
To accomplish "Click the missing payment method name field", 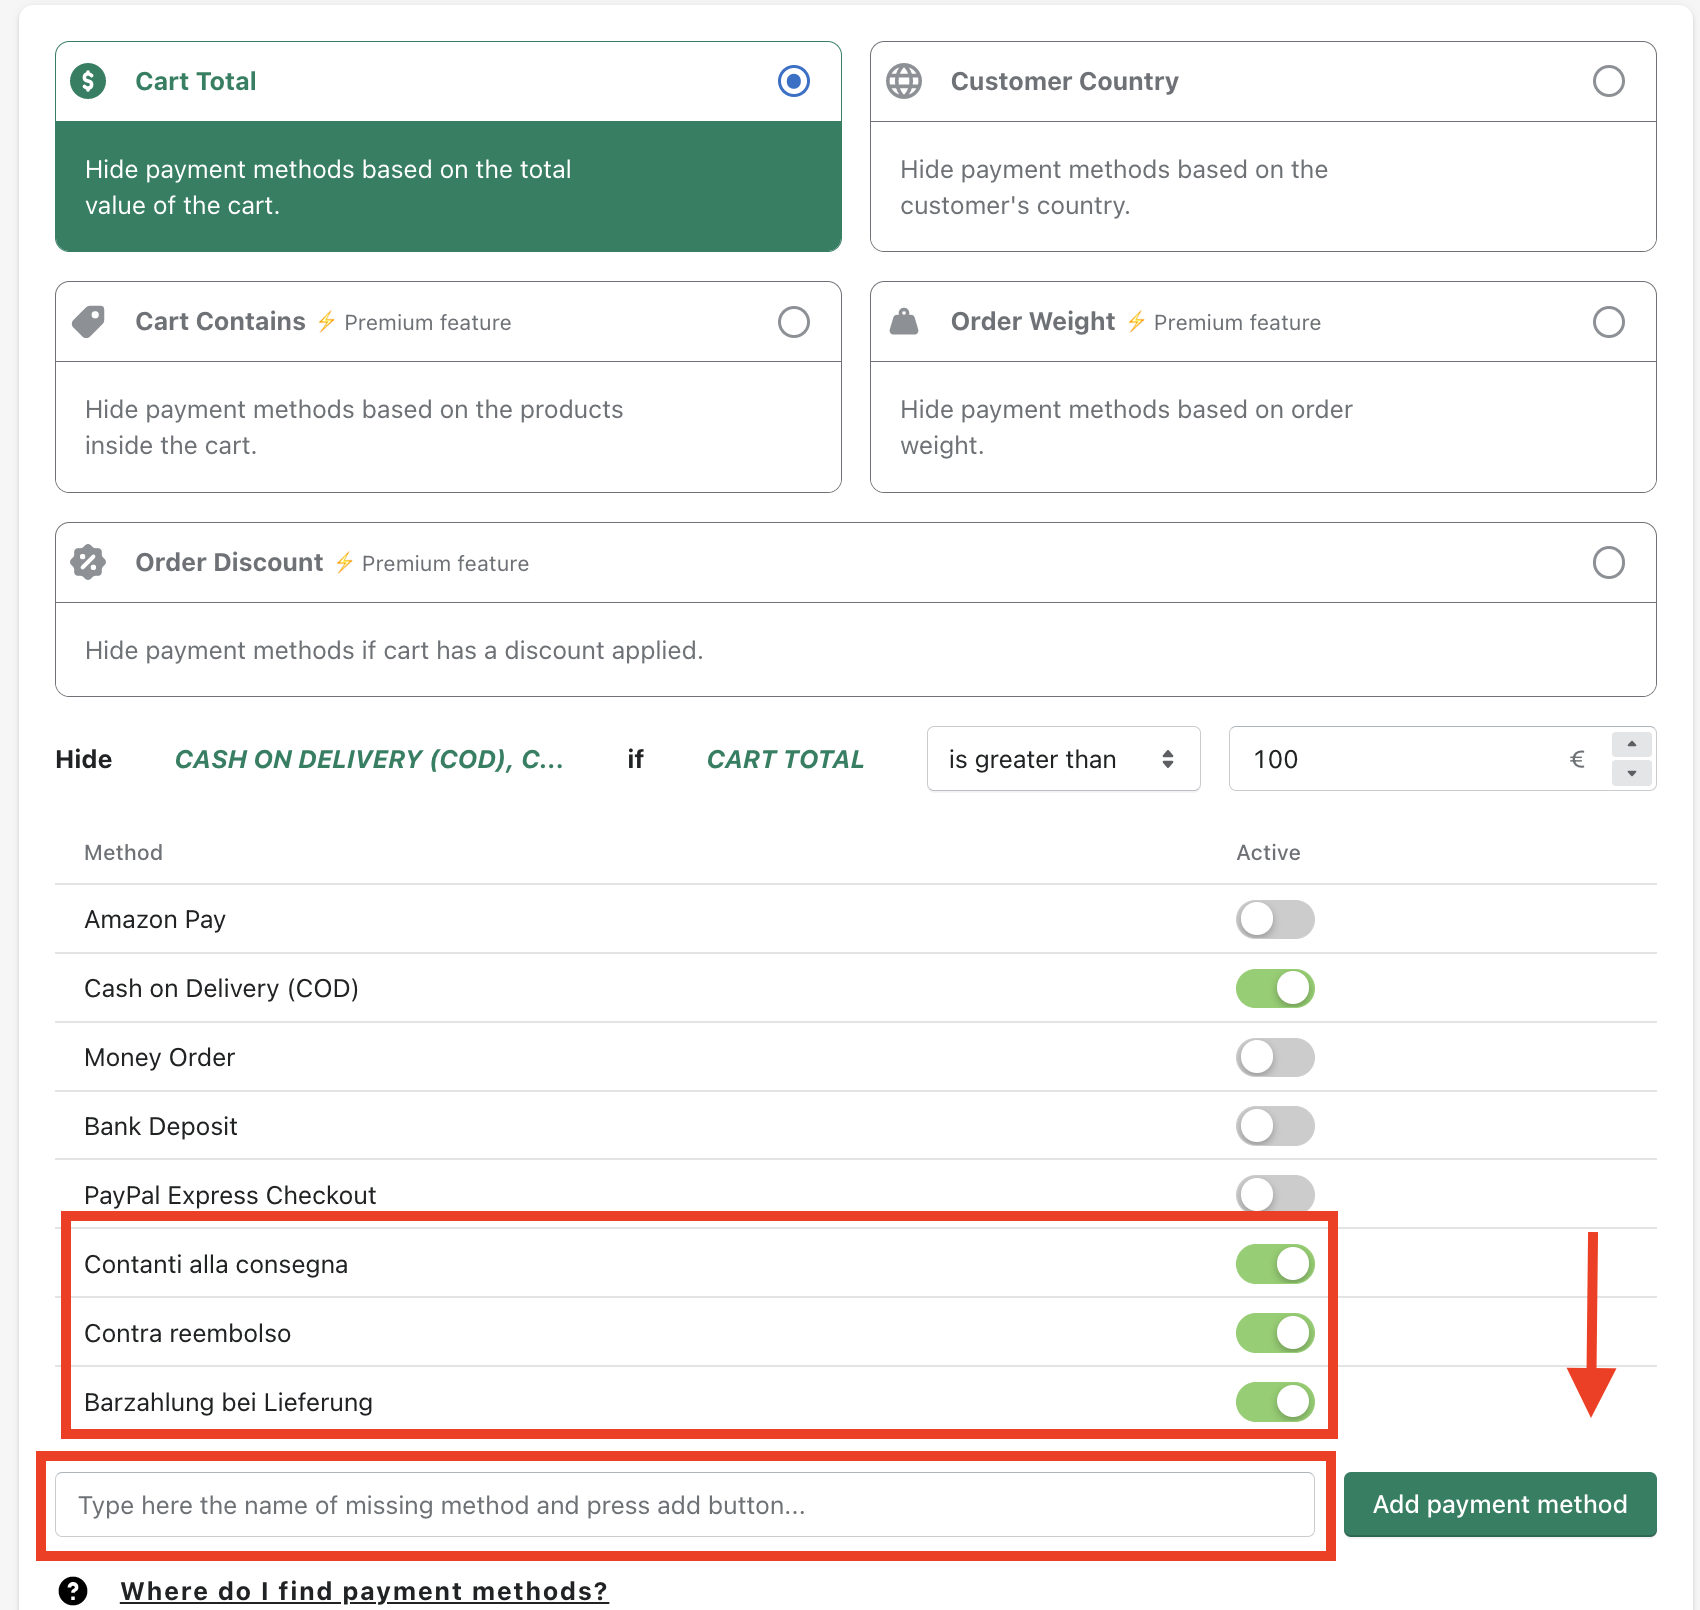I will pos(685,1504).
